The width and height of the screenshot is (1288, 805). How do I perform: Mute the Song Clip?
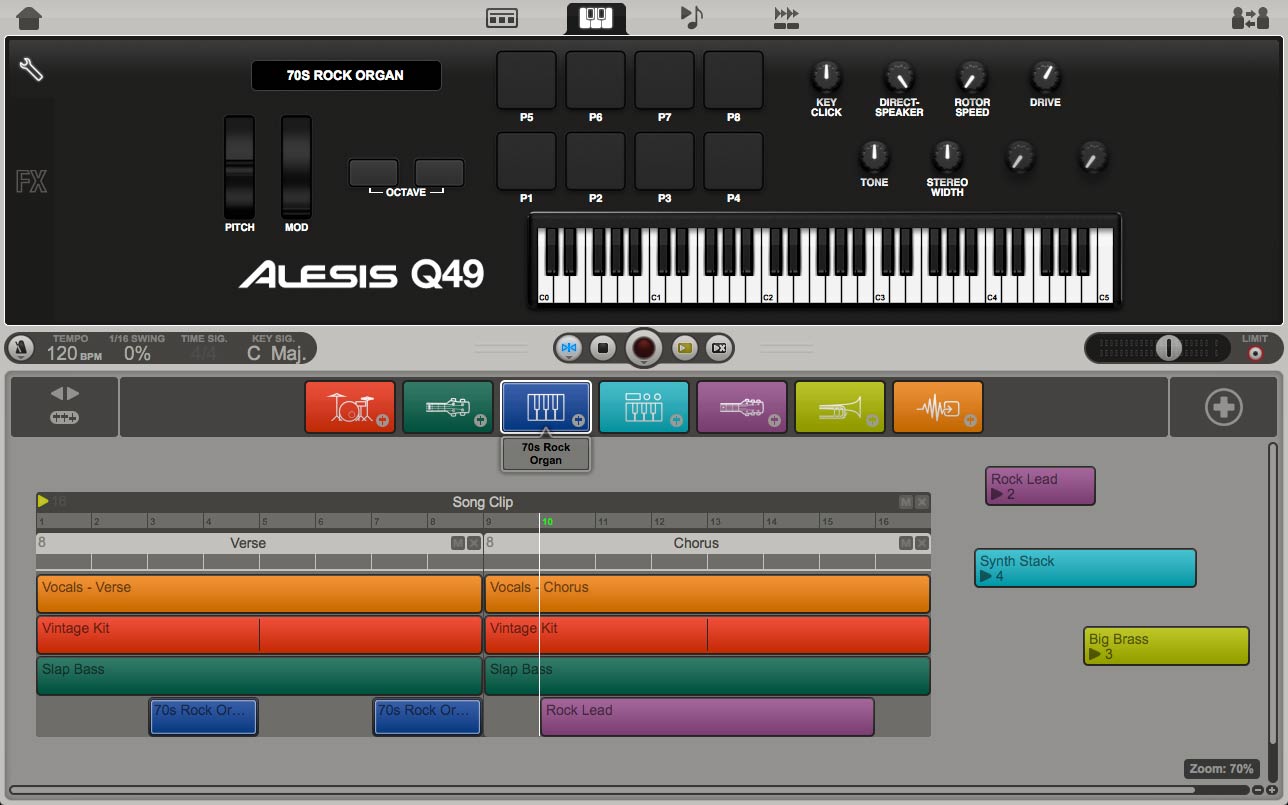[906, 502]
